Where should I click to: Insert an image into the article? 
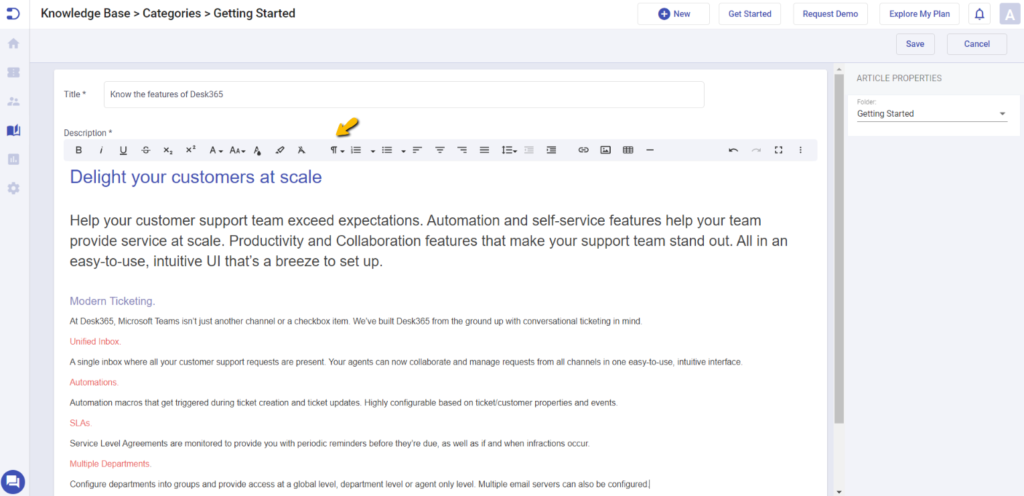click(x=605, y=150)
